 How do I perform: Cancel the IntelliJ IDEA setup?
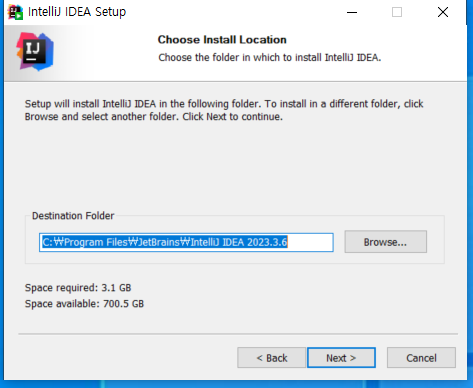point(421,358)
